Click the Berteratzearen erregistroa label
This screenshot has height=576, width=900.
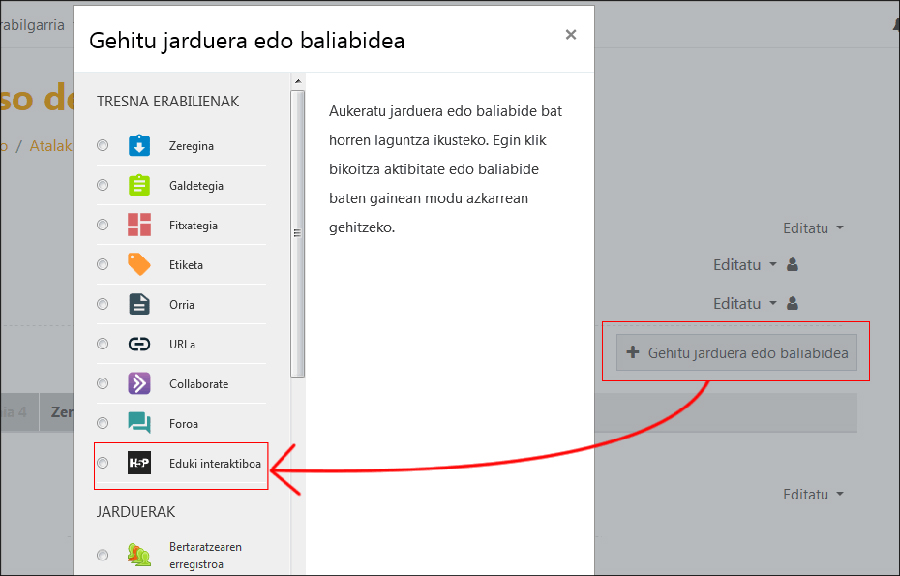click(x=205, y=555)
